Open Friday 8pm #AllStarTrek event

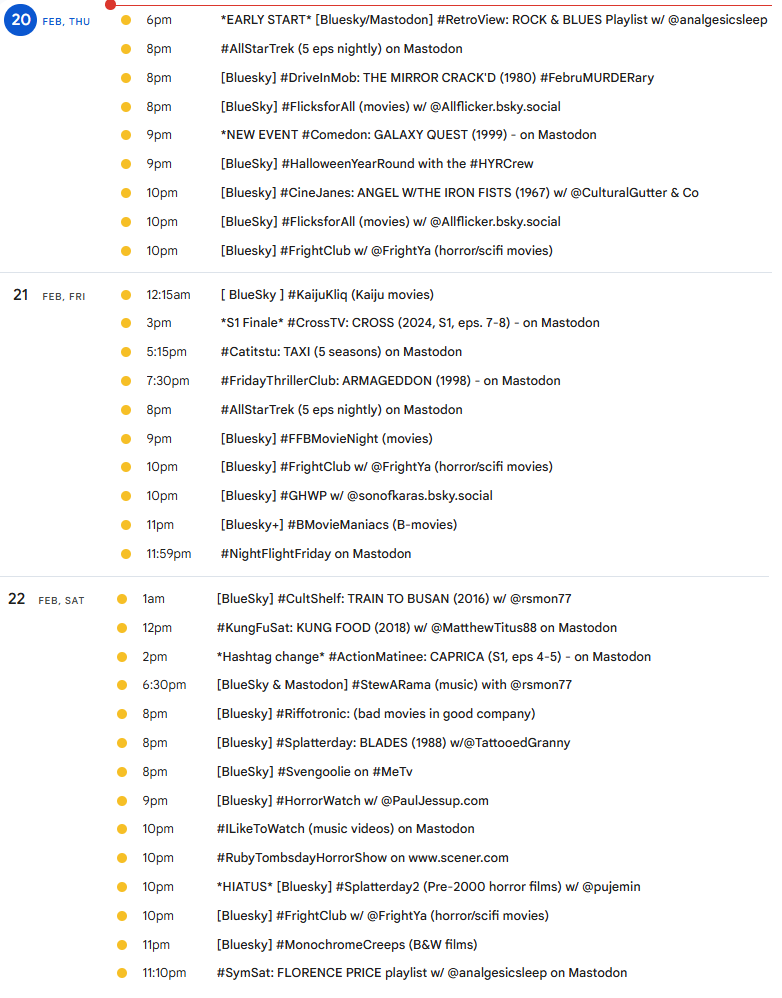341,410
